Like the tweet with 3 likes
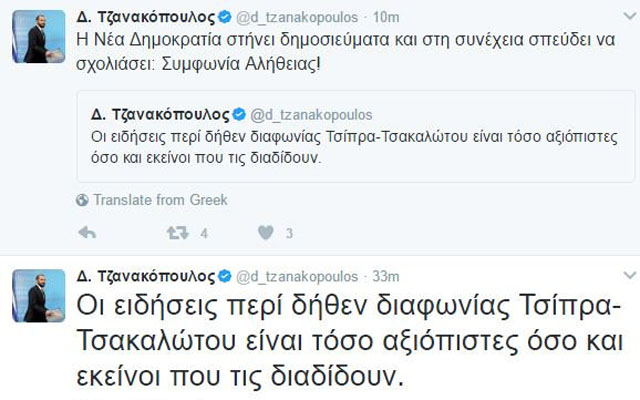The width and height of the screenshot is (640, 400). (266, 233)
